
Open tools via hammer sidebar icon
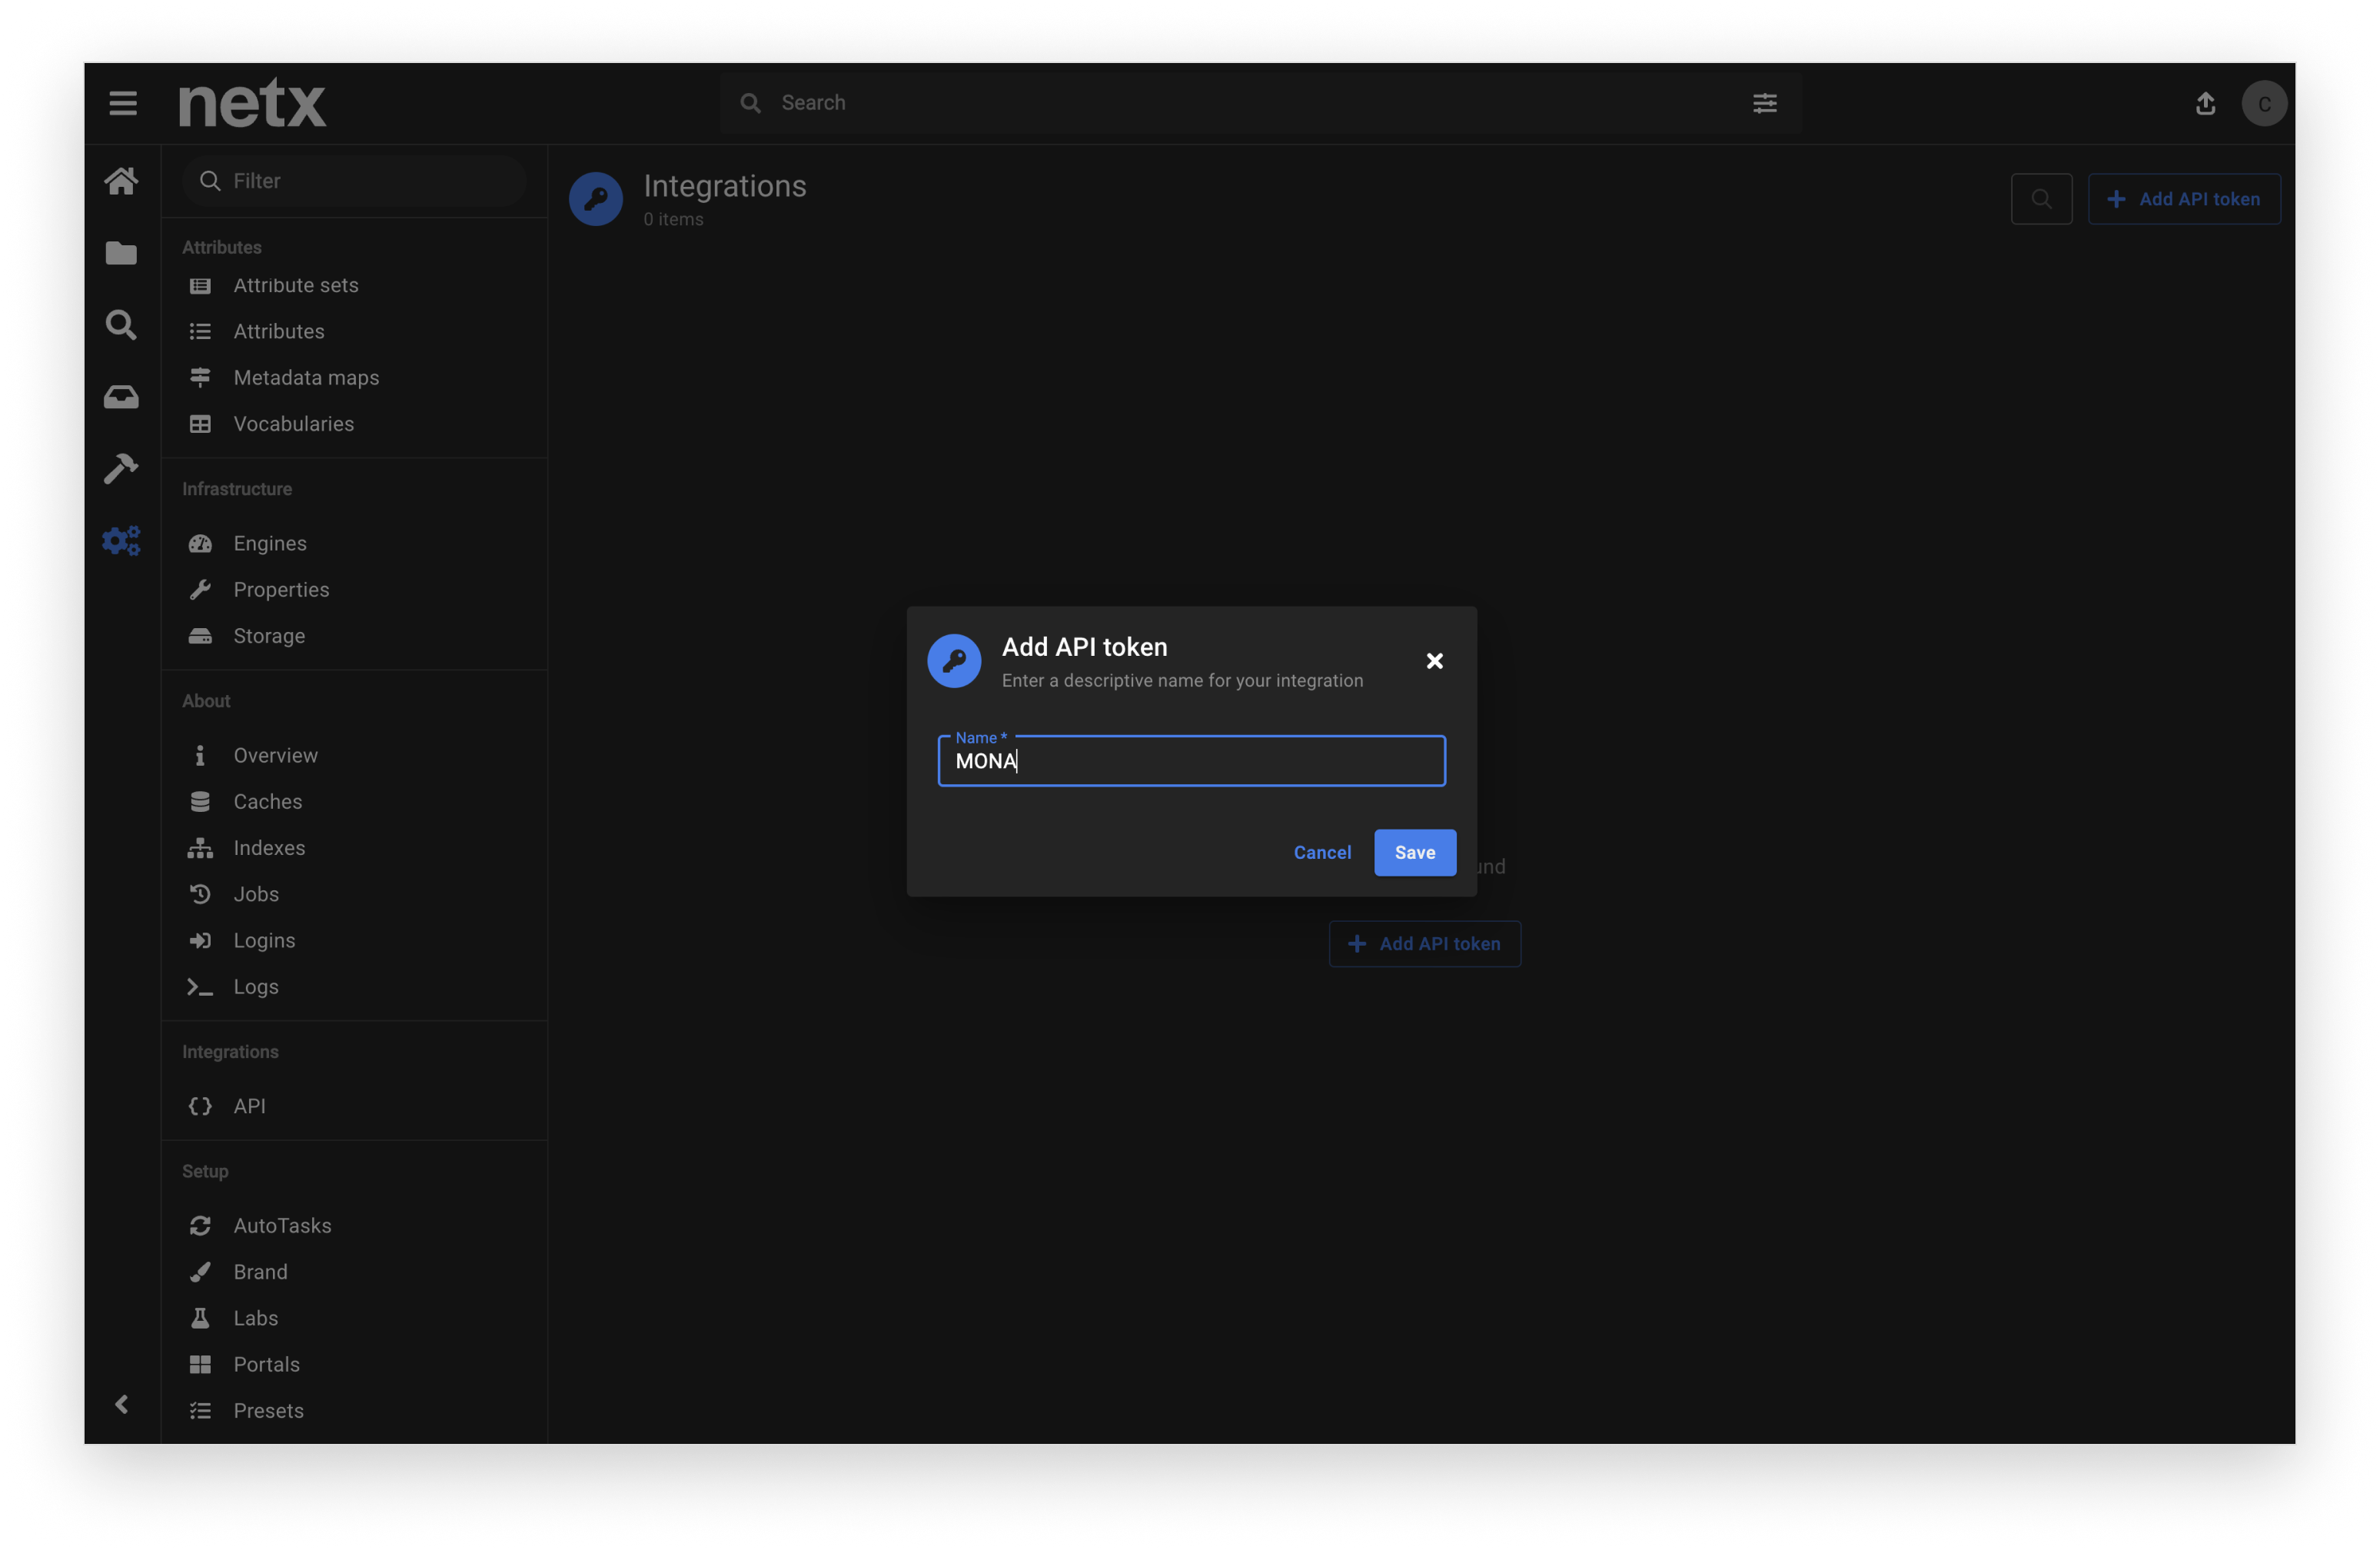[121, 469]
